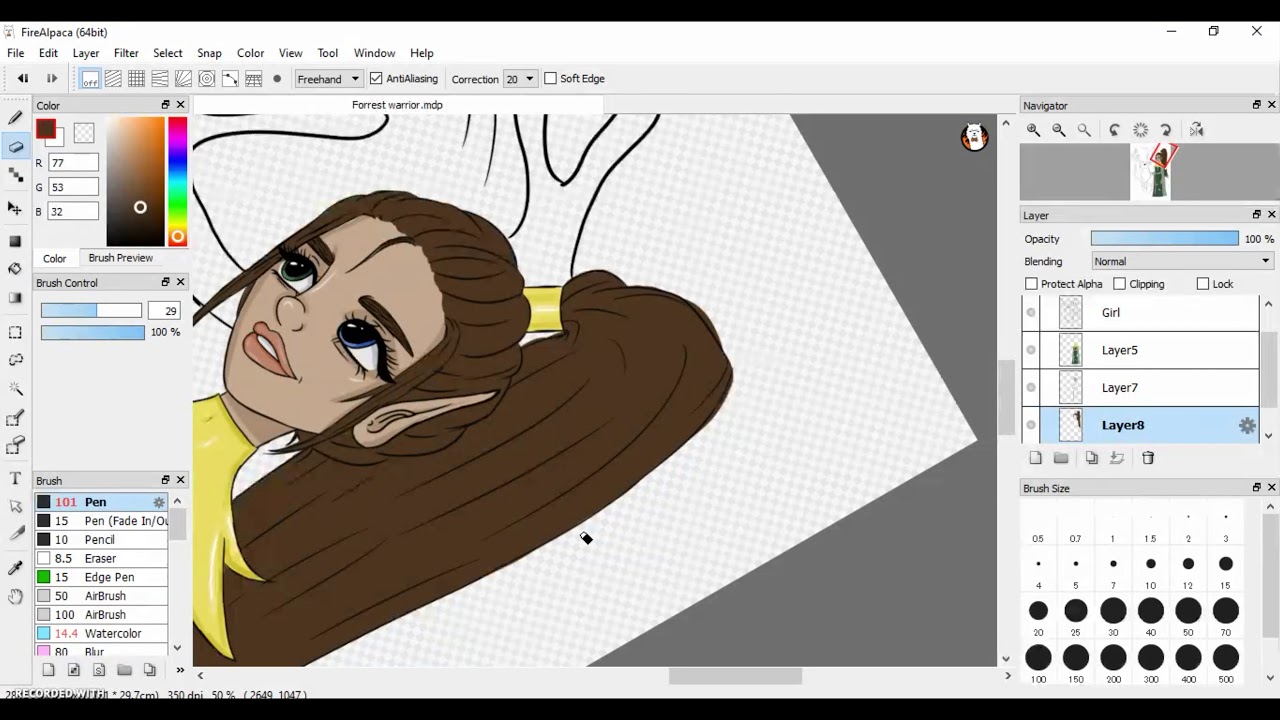Select the Edge Pen brush
1280x720 pixels.
tap(102, 578)
